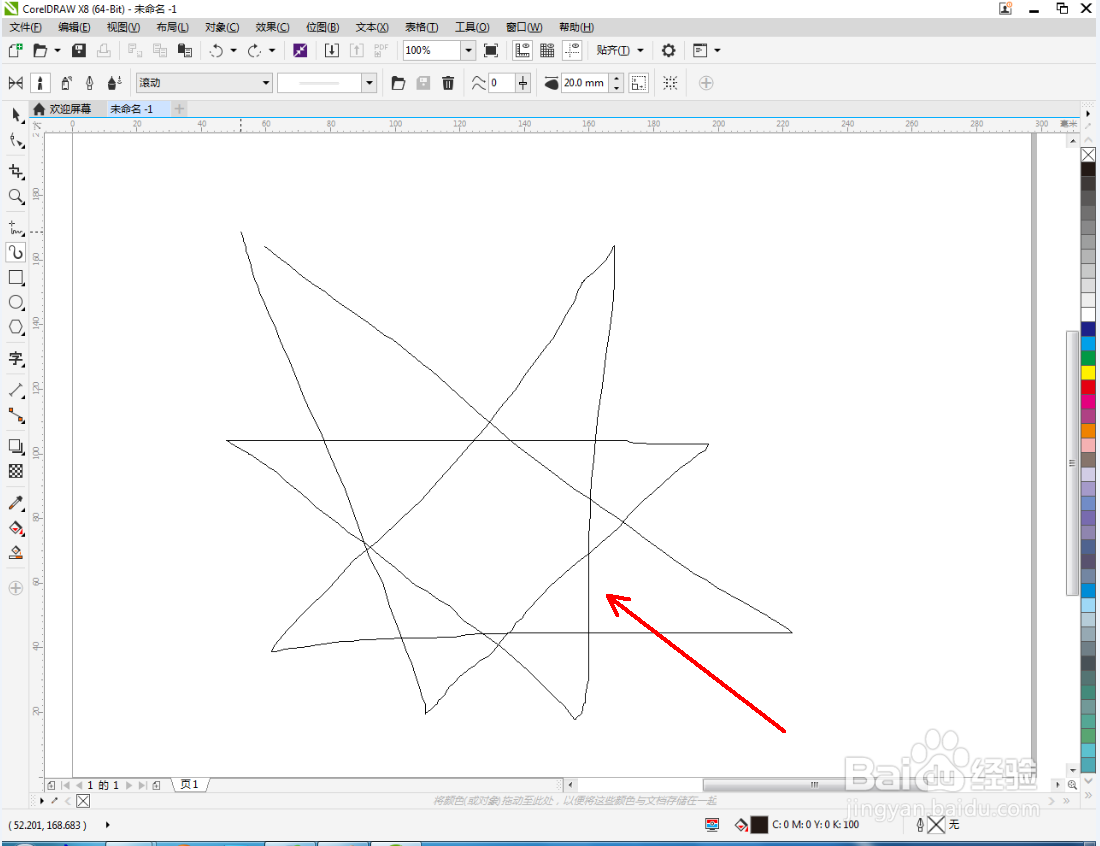The height and width of the screenshot is (846, 1100).
Task: Open the File menu
Action: (x=25, y=27)
